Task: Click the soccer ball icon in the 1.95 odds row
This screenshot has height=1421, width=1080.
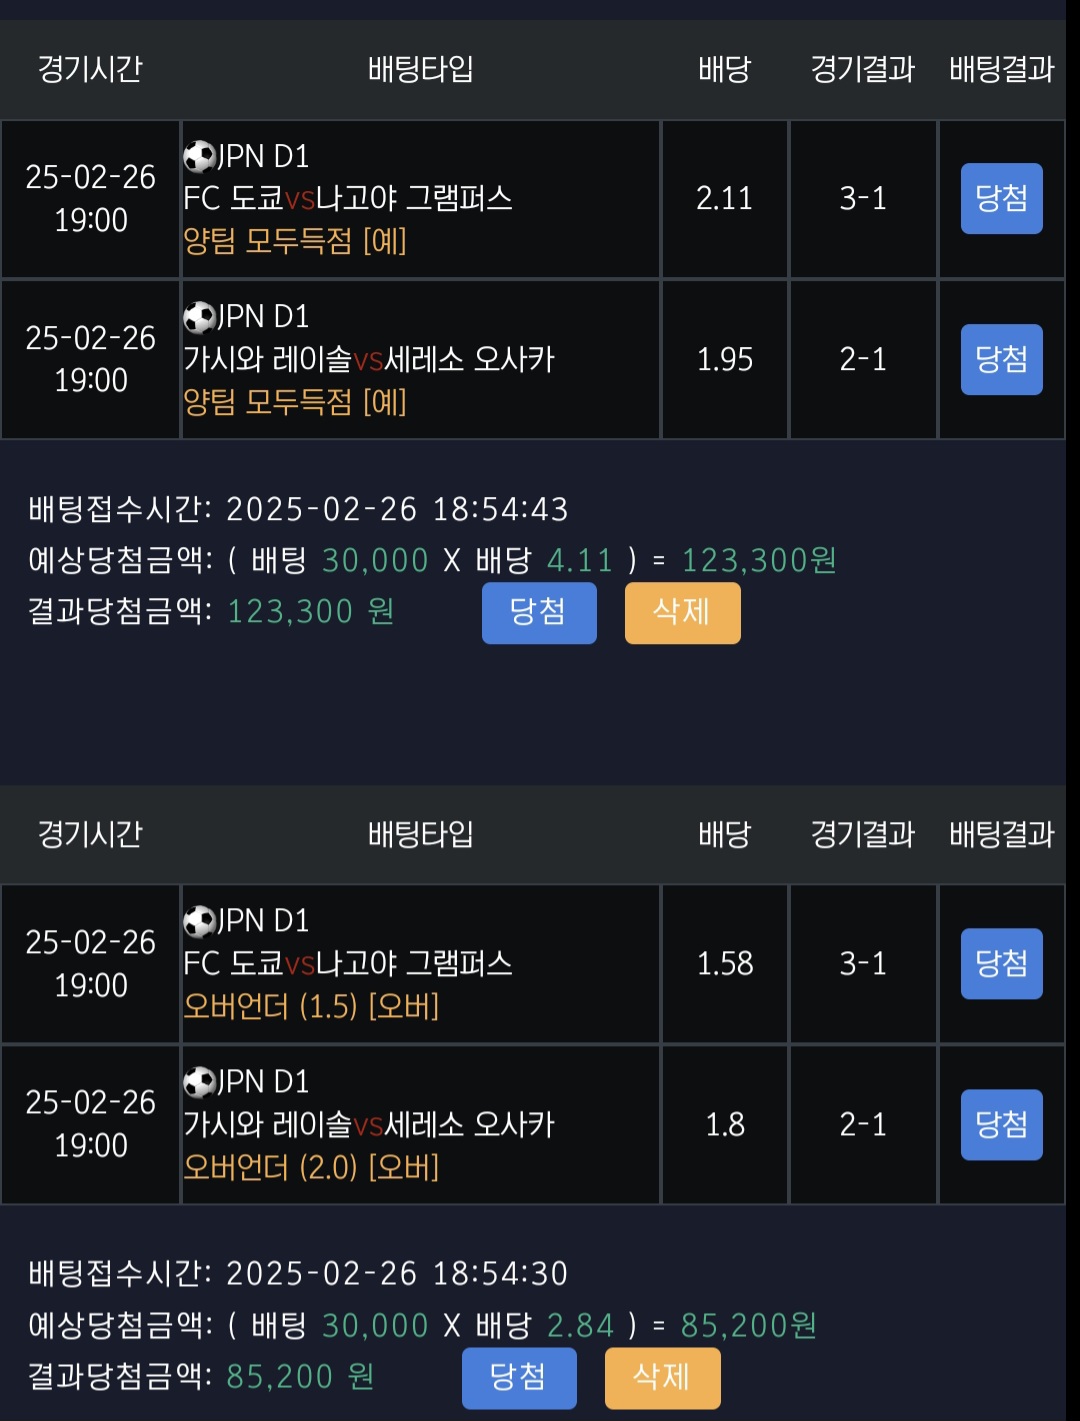Action: click(199, 317)
